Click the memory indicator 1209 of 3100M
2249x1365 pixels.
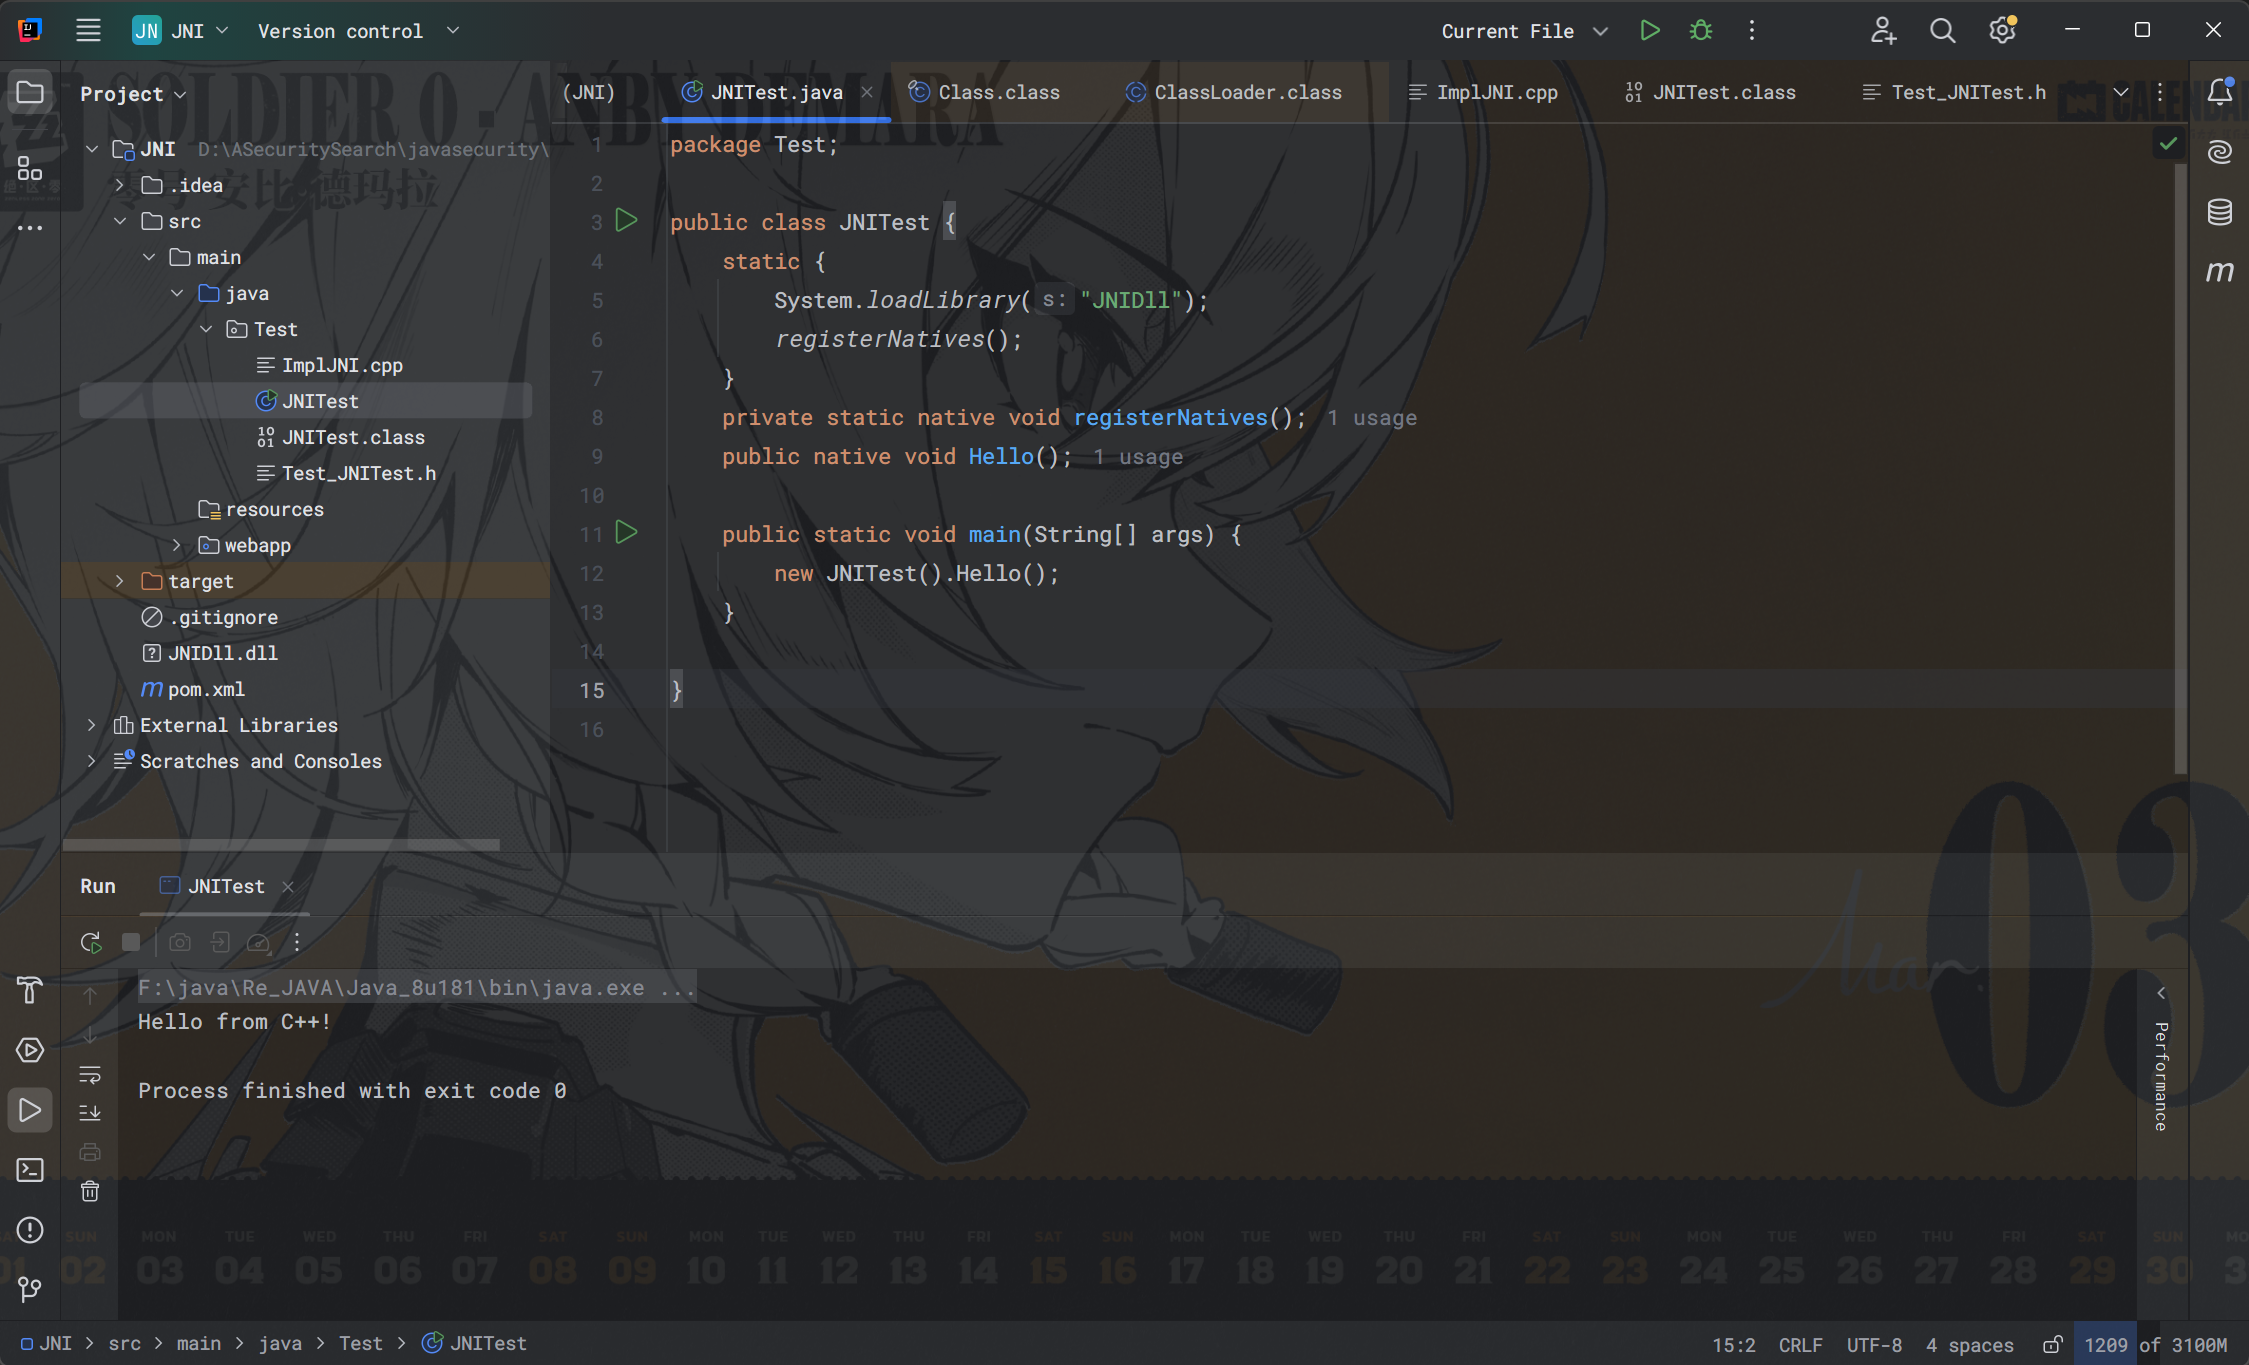(2155, 1345)
